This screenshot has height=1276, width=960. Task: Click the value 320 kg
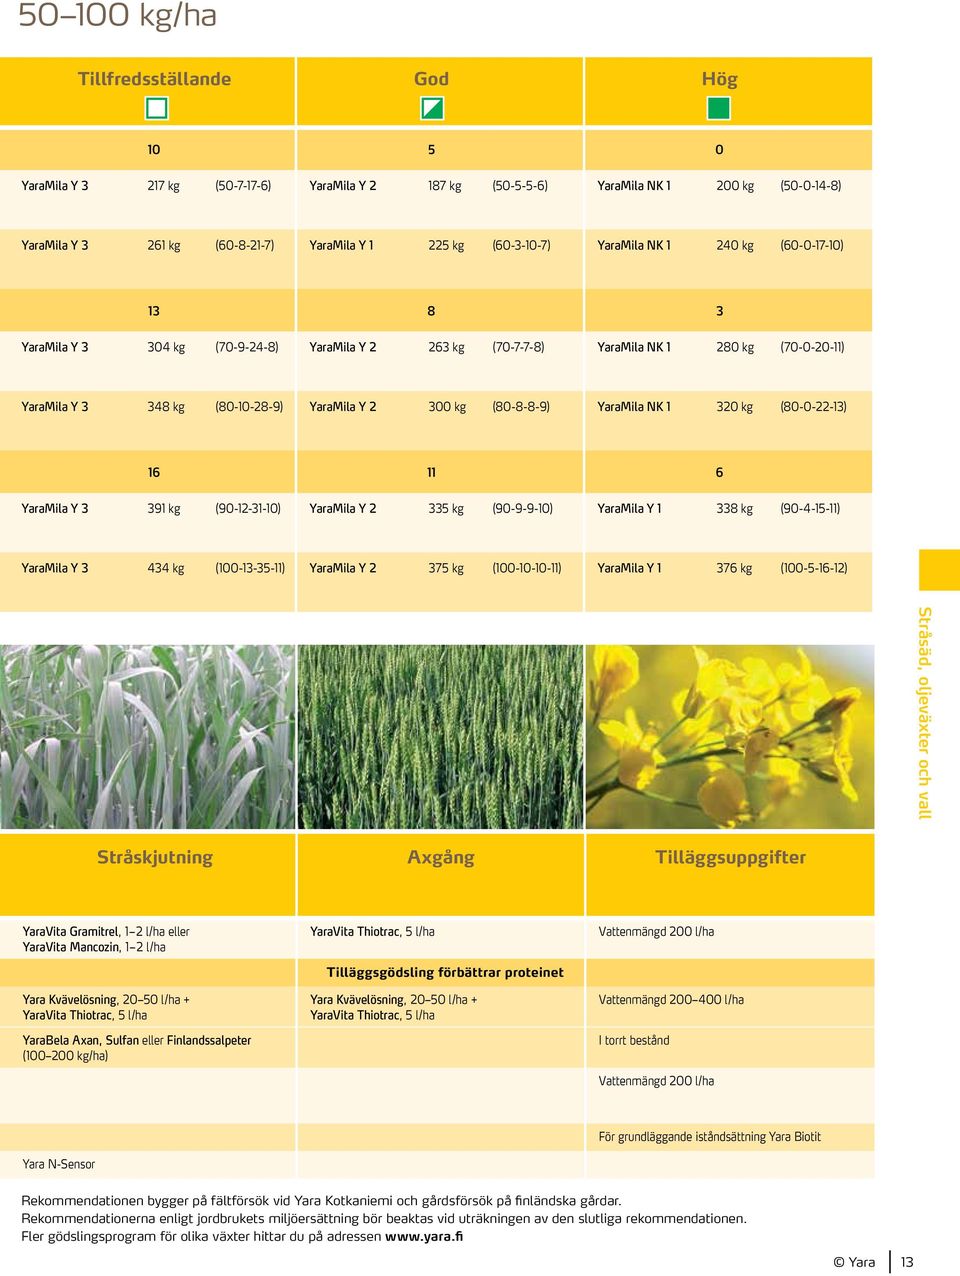tap(735, 407)
